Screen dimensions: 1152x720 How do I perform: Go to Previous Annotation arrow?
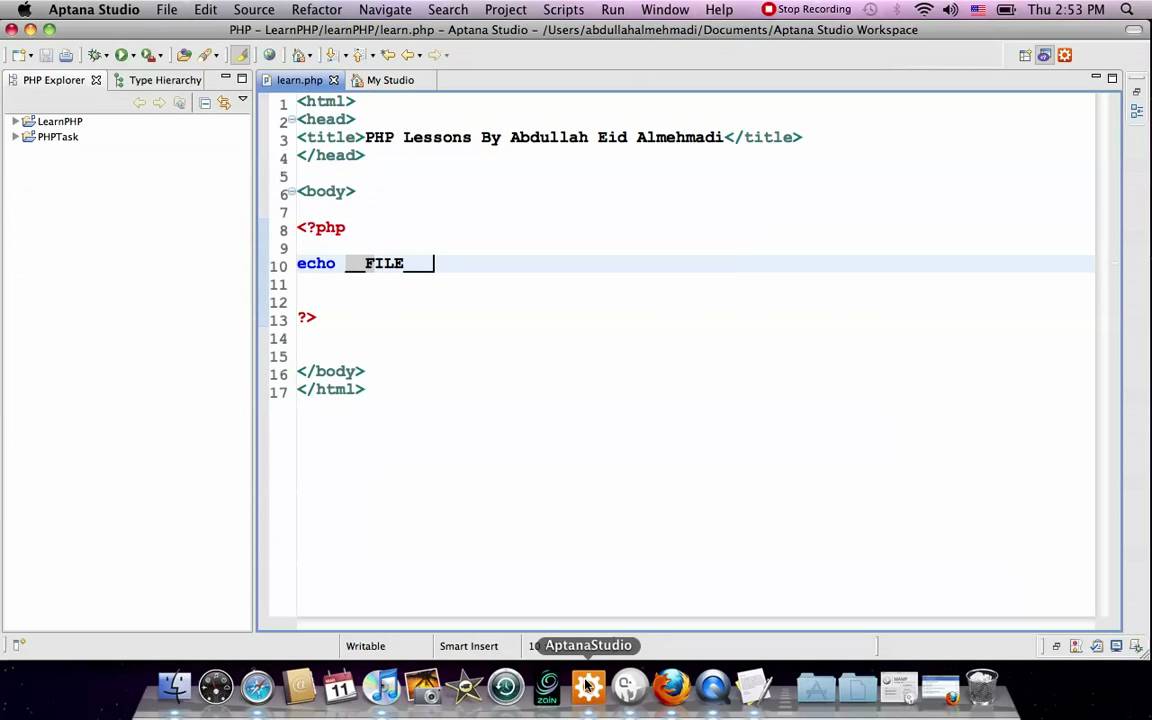point(359,55)
